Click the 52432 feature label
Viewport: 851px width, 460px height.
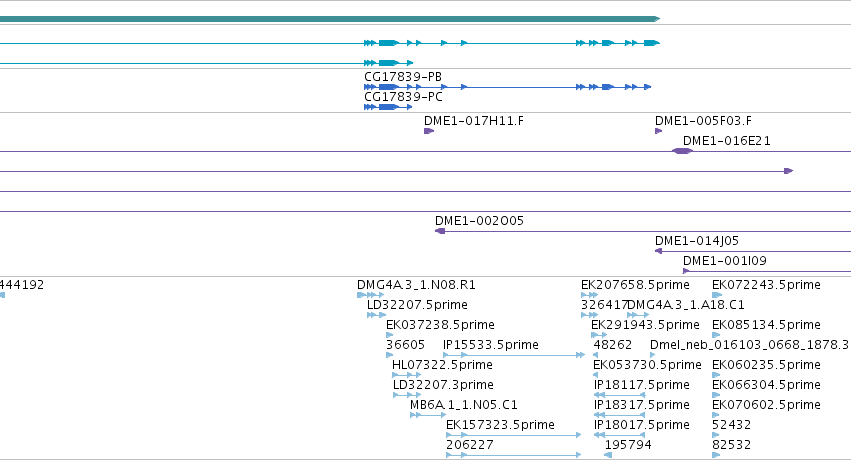[732, 425]
